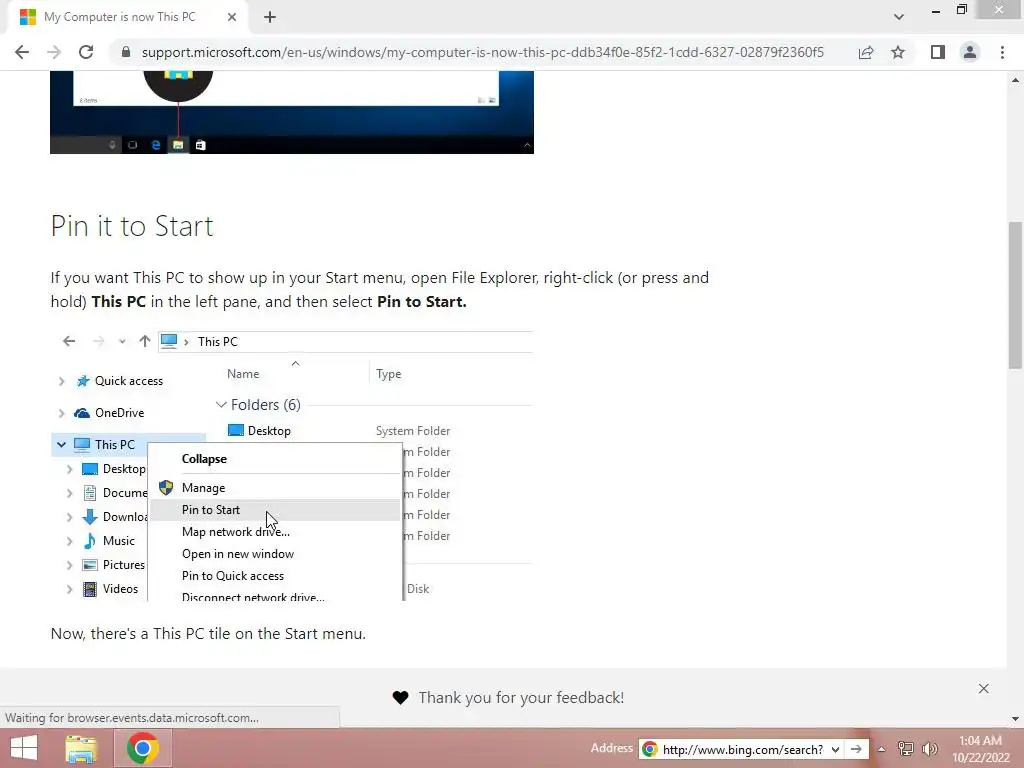Open the volume speaker icon in tray
Viewport: 1024px width, 768px height.
[929, 749]
